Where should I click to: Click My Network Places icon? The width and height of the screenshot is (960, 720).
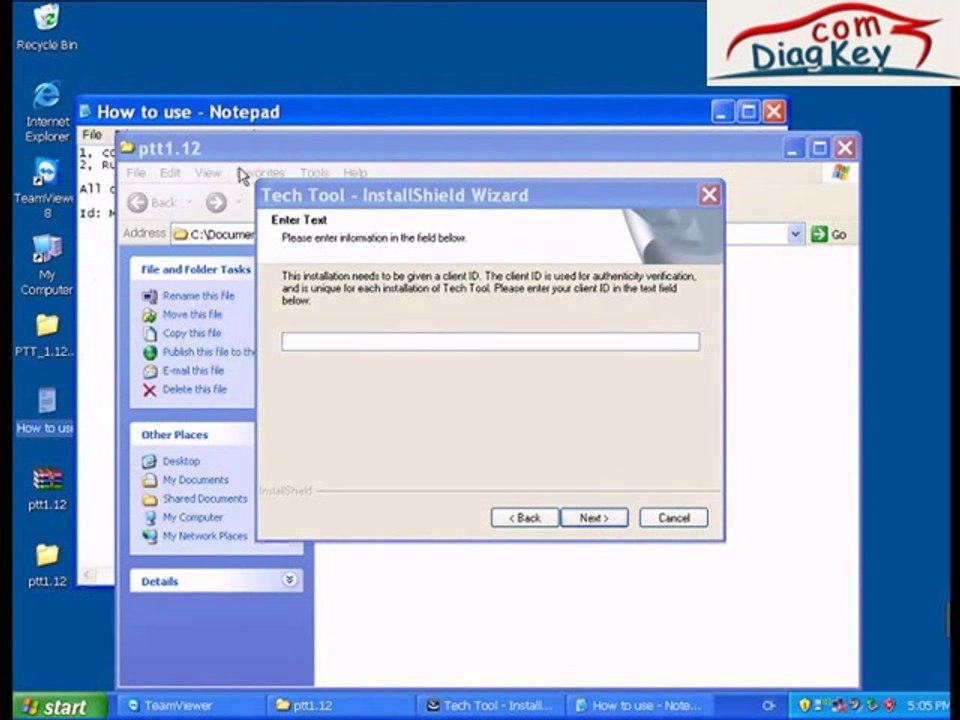149,536
